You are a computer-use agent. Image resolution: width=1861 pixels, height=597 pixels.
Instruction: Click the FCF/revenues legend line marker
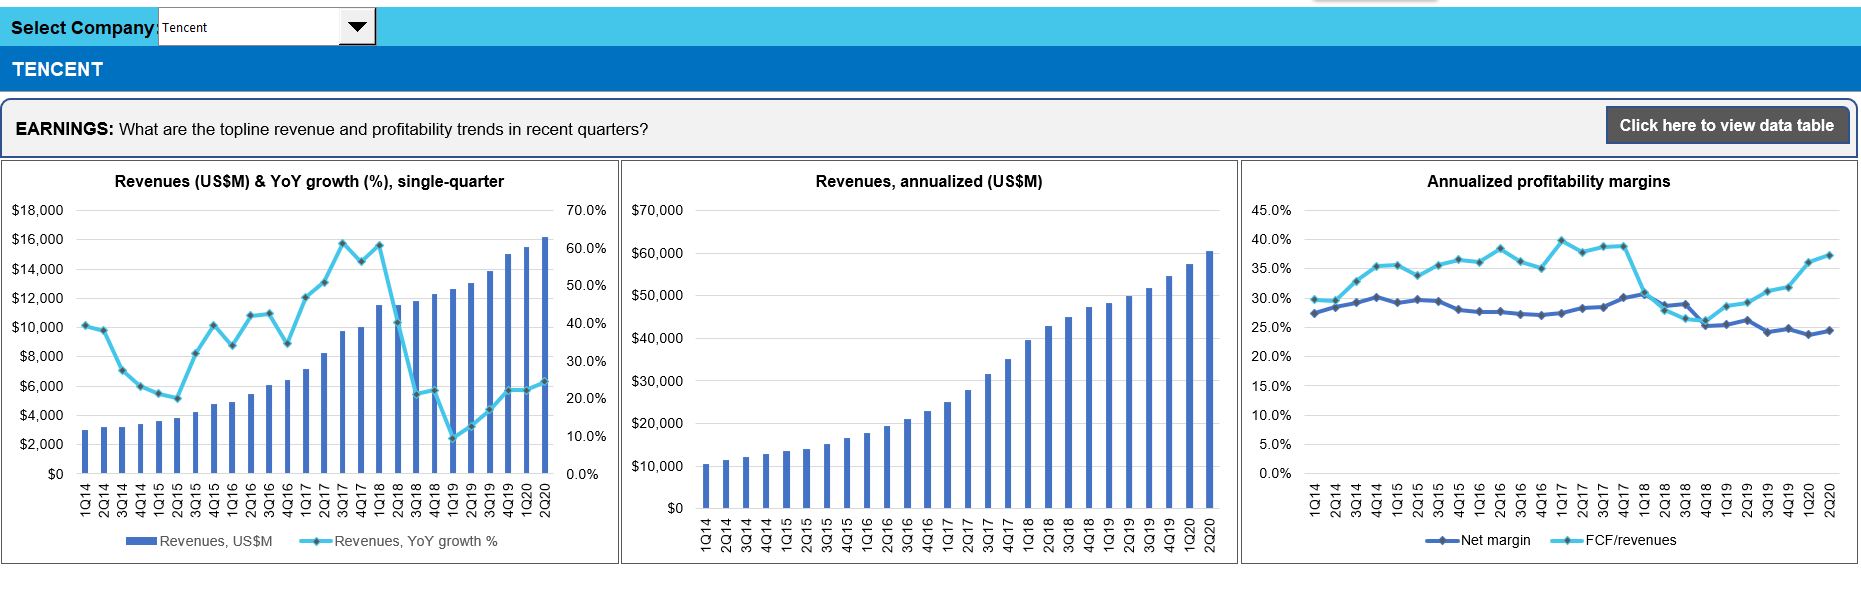[1567, 541]
